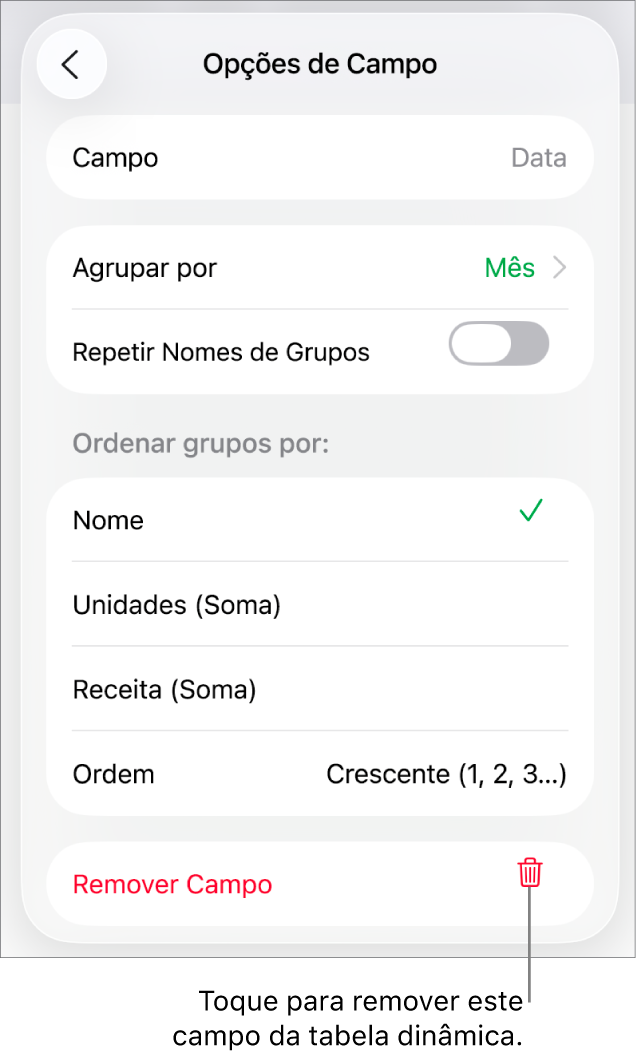Tap Remover Campo to remove the field

(x=171, y=884)
